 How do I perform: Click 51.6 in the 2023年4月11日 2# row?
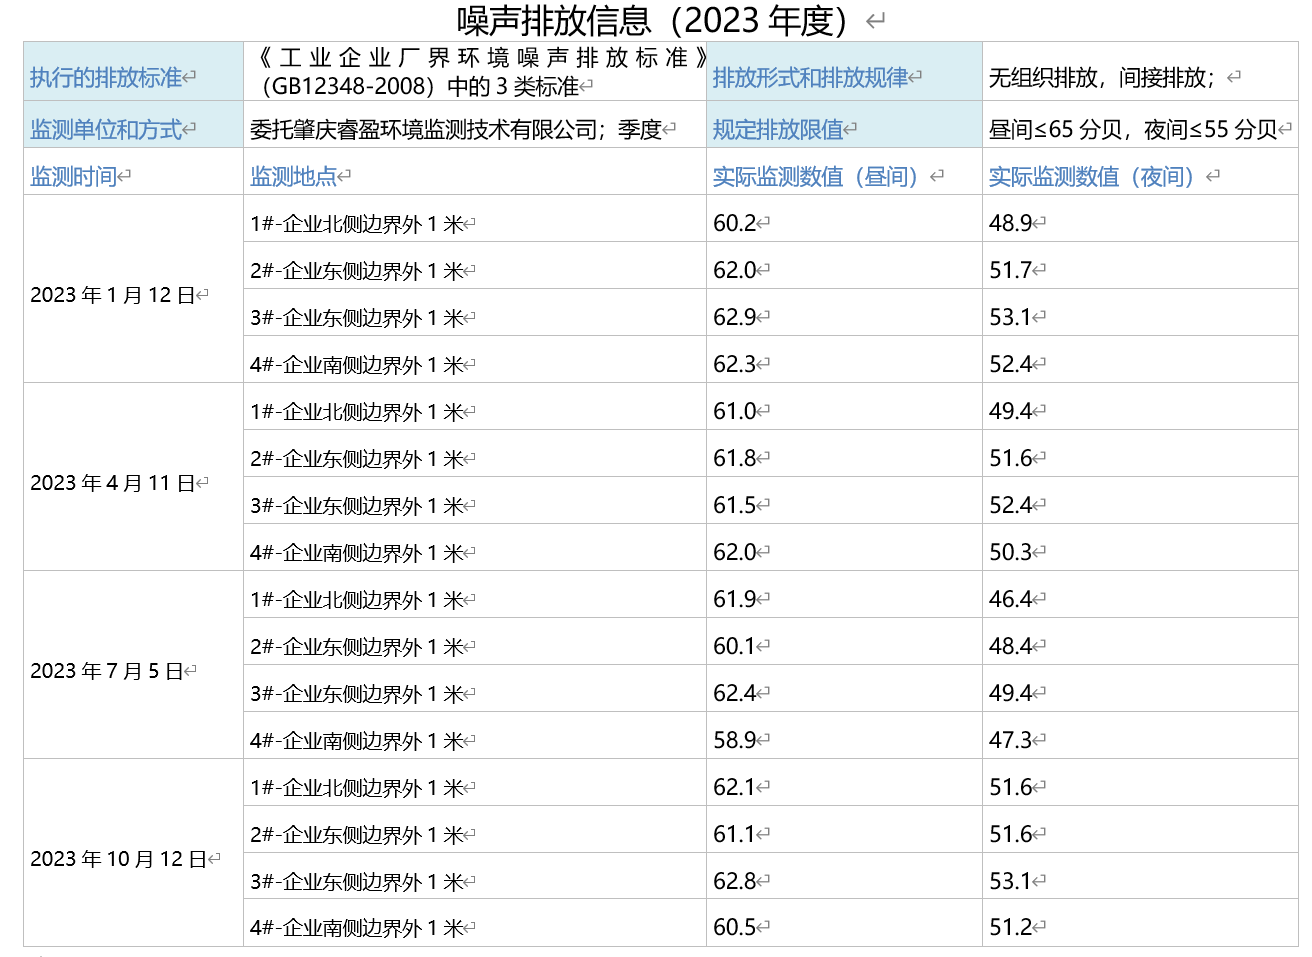[1011, 458]
